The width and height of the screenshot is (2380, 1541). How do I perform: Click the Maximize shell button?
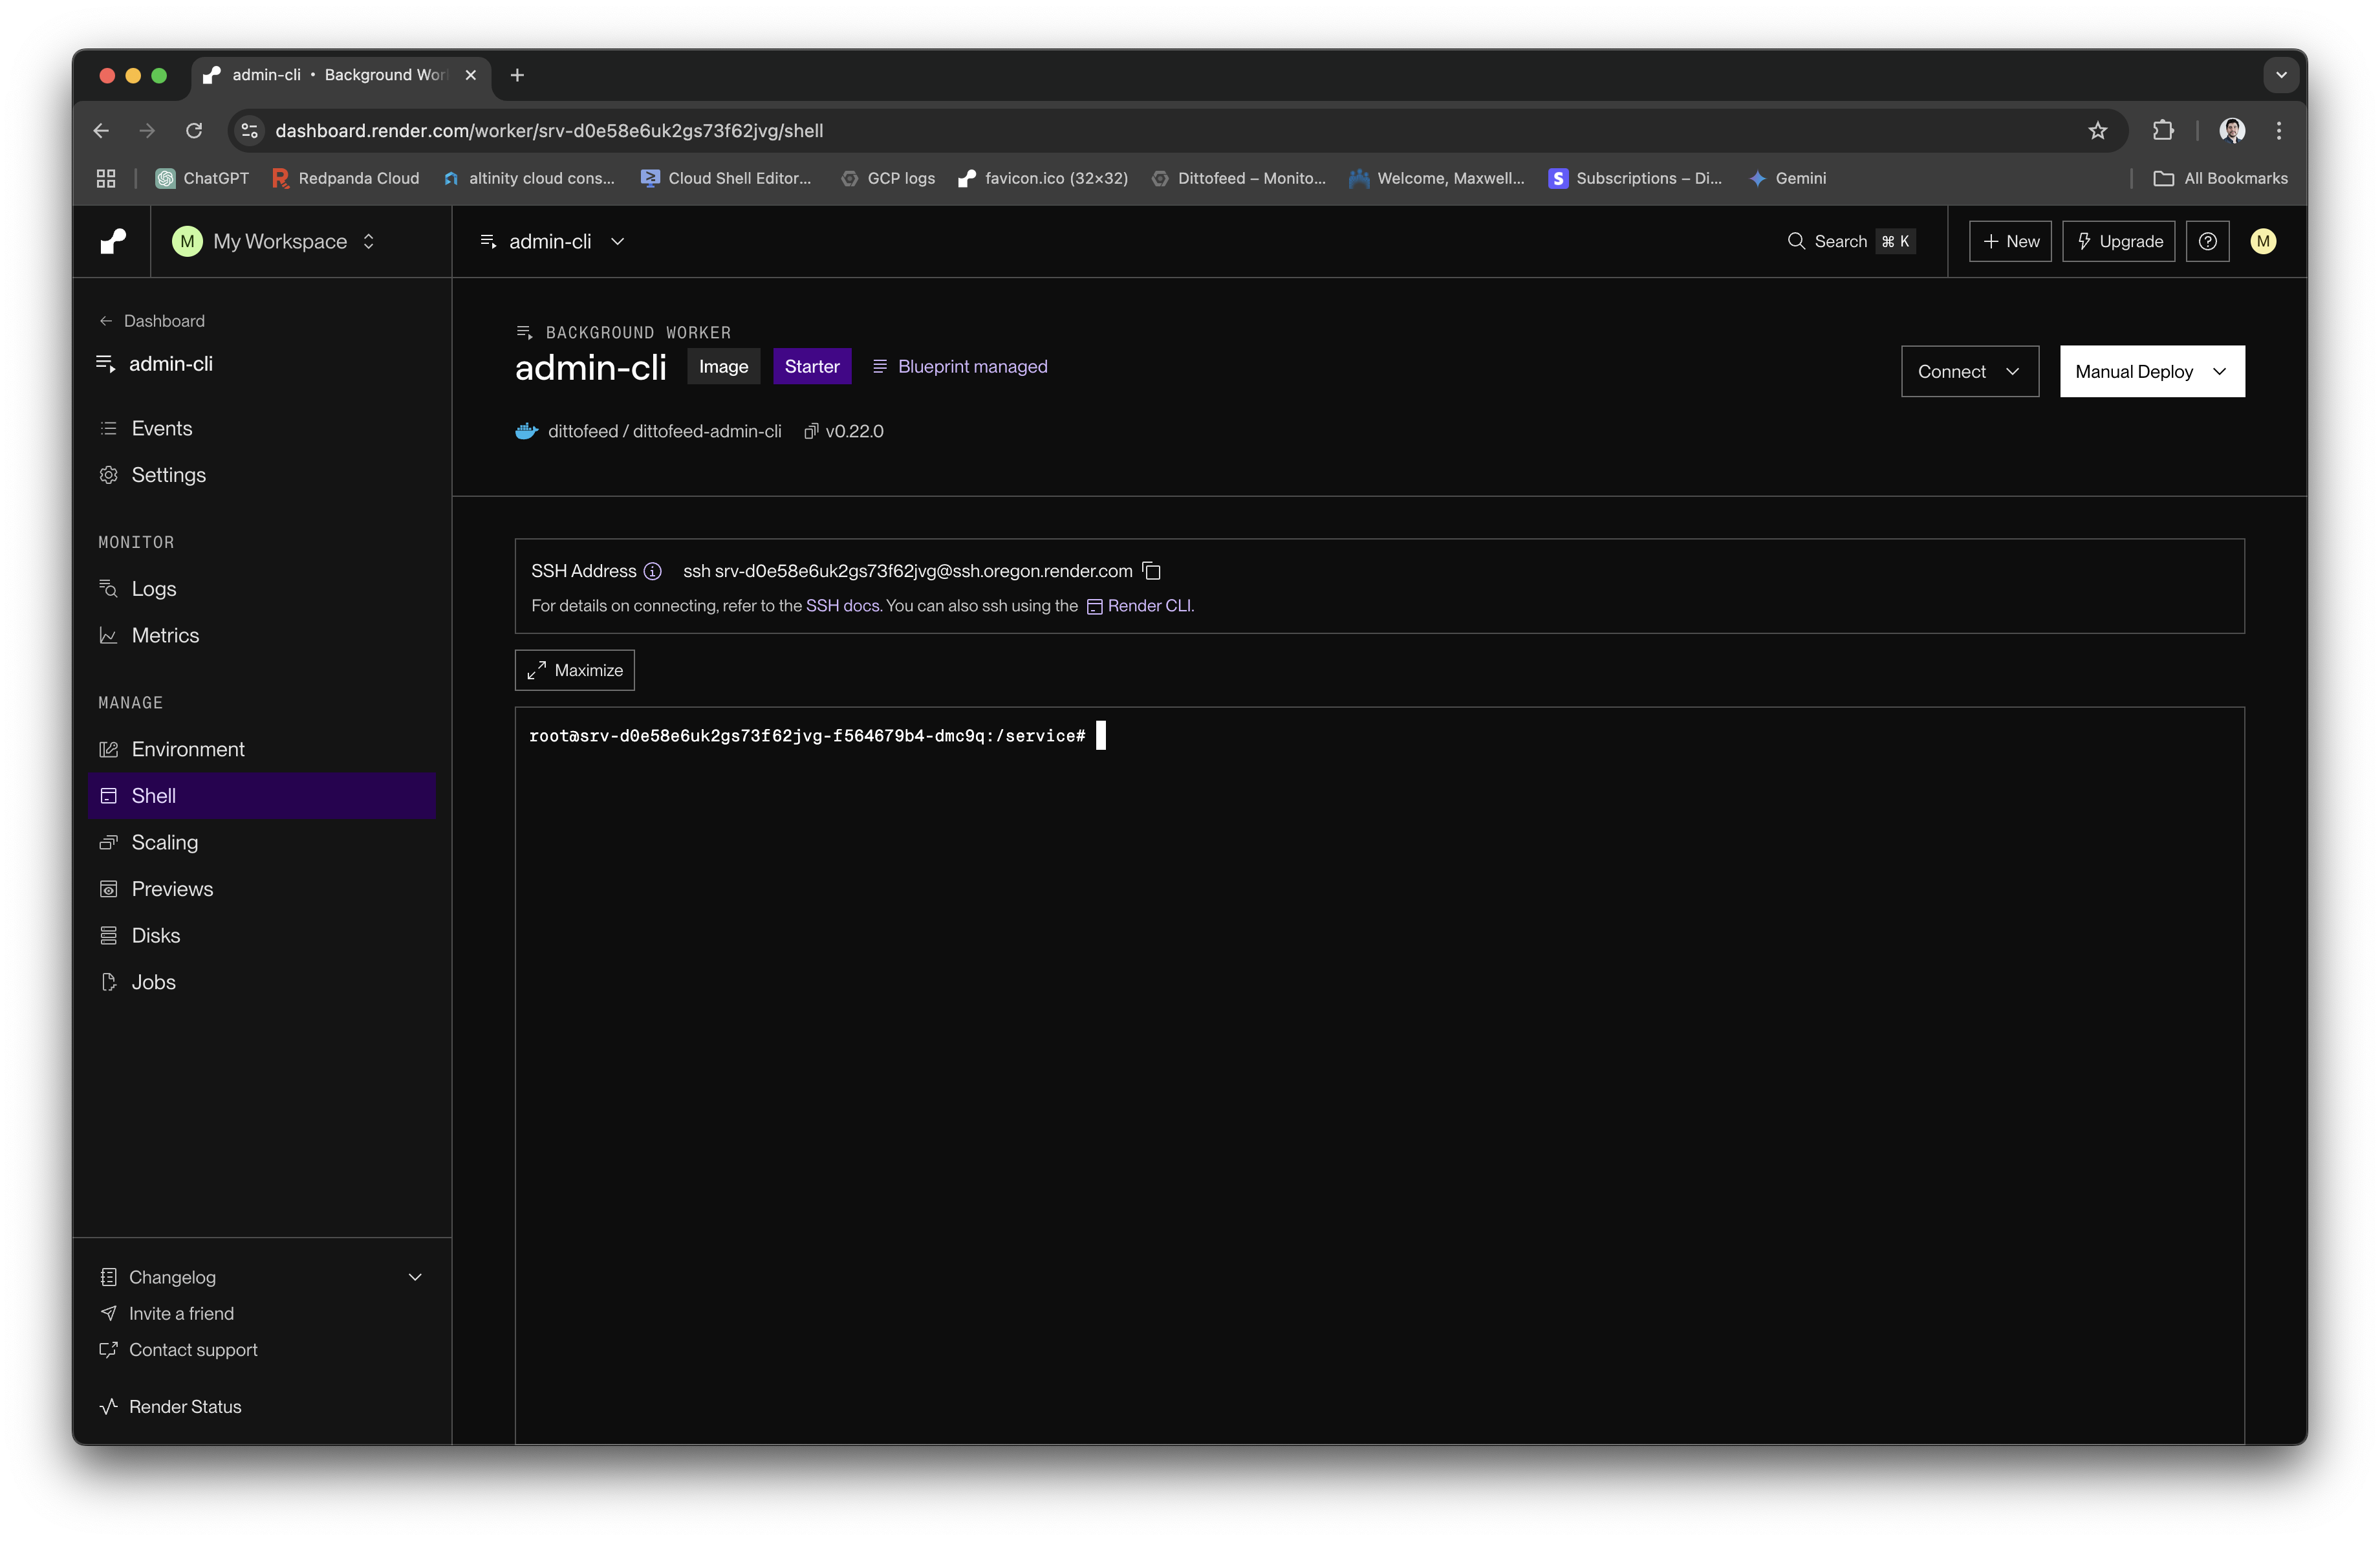click(x=574, y=670)
